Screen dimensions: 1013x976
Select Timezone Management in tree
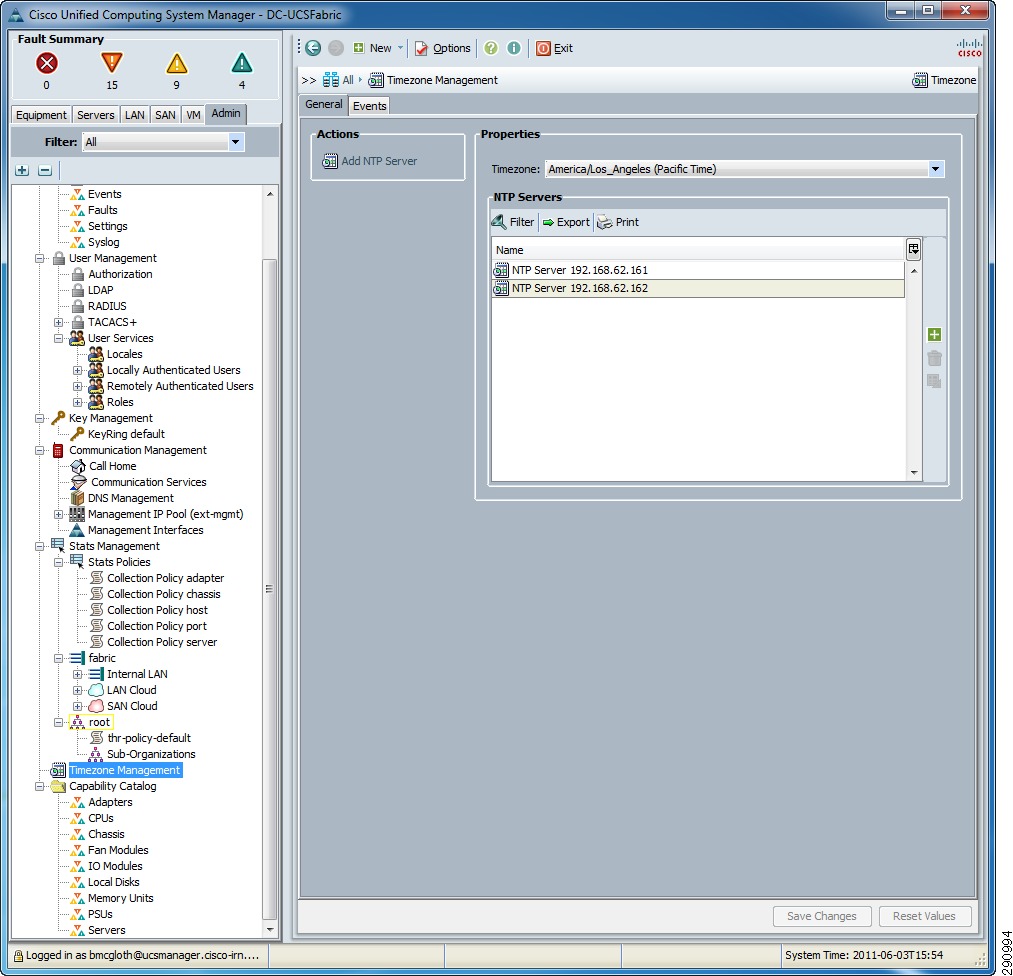point(125,771)
